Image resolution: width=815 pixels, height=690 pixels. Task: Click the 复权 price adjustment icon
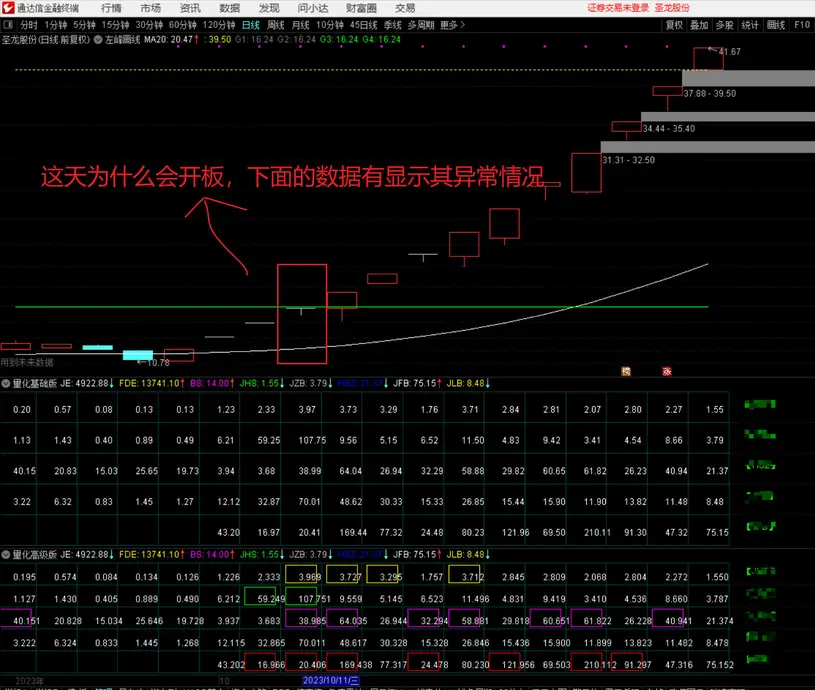click(673, 25)
